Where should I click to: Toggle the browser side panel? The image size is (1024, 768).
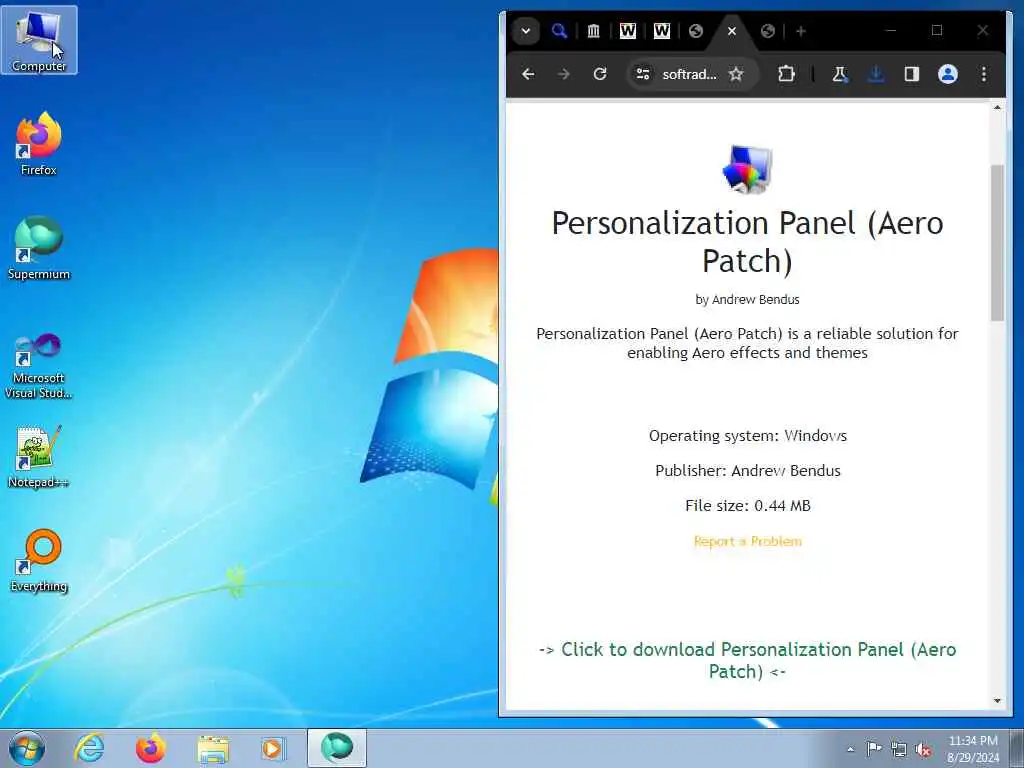click(912, 74)
